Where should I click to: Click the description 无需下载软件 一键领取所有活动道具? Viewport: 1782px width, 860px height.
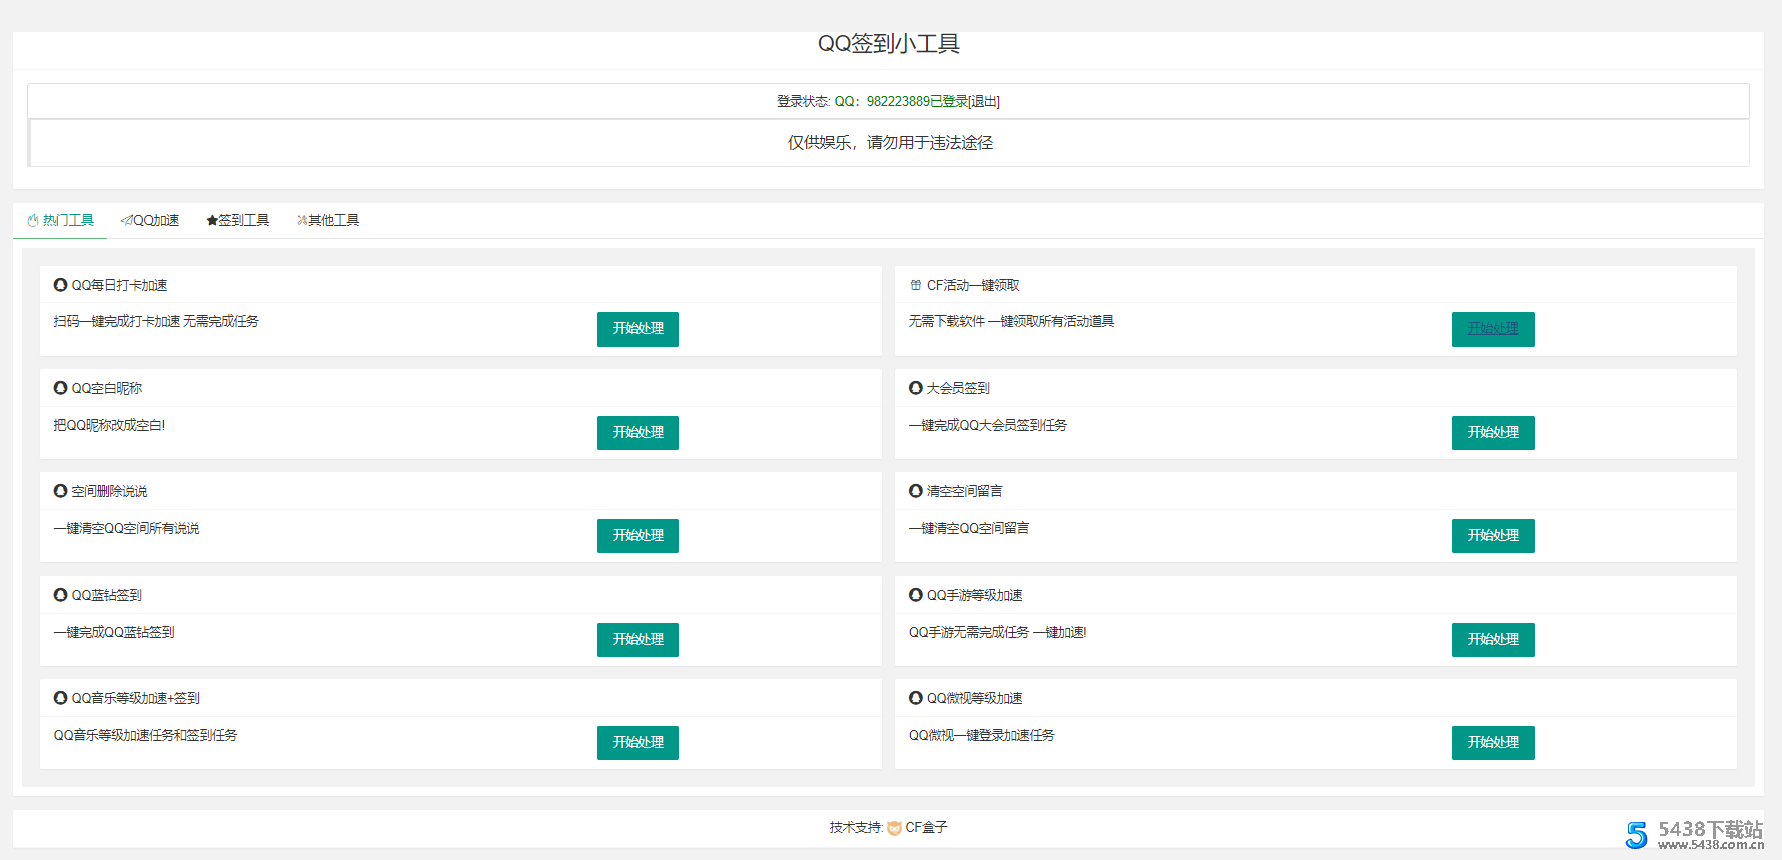[1011, 321]
